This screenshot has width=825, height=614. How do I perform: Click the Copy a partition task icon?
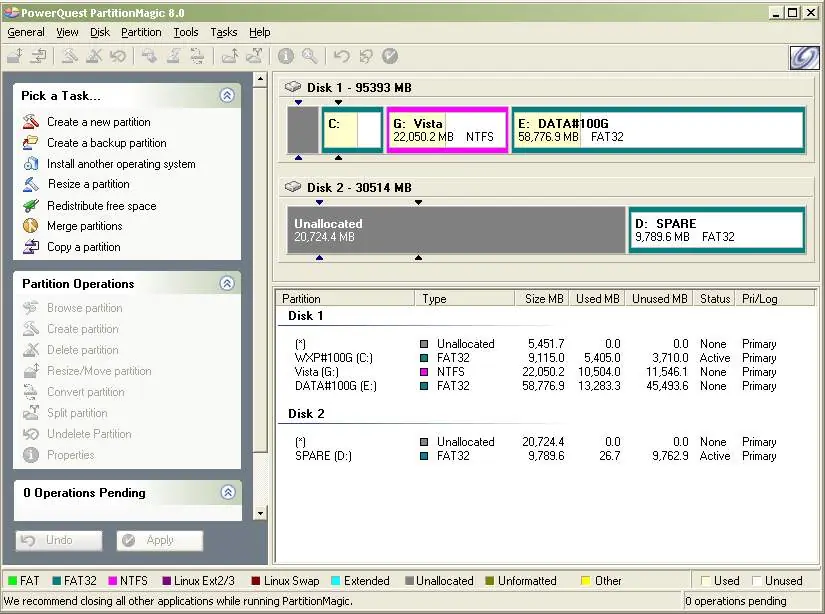click(x=30, y=247)
